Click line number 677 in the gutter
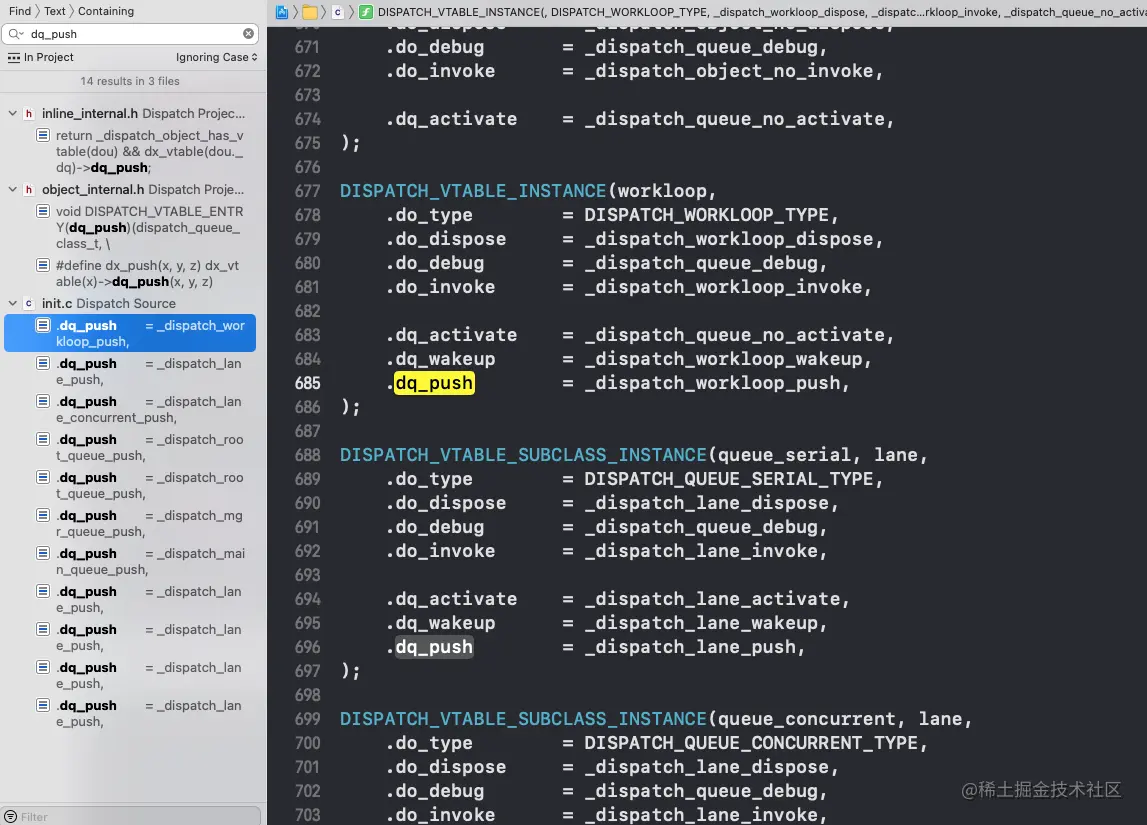Screen dimensions: 1147x825 (307, 191)
